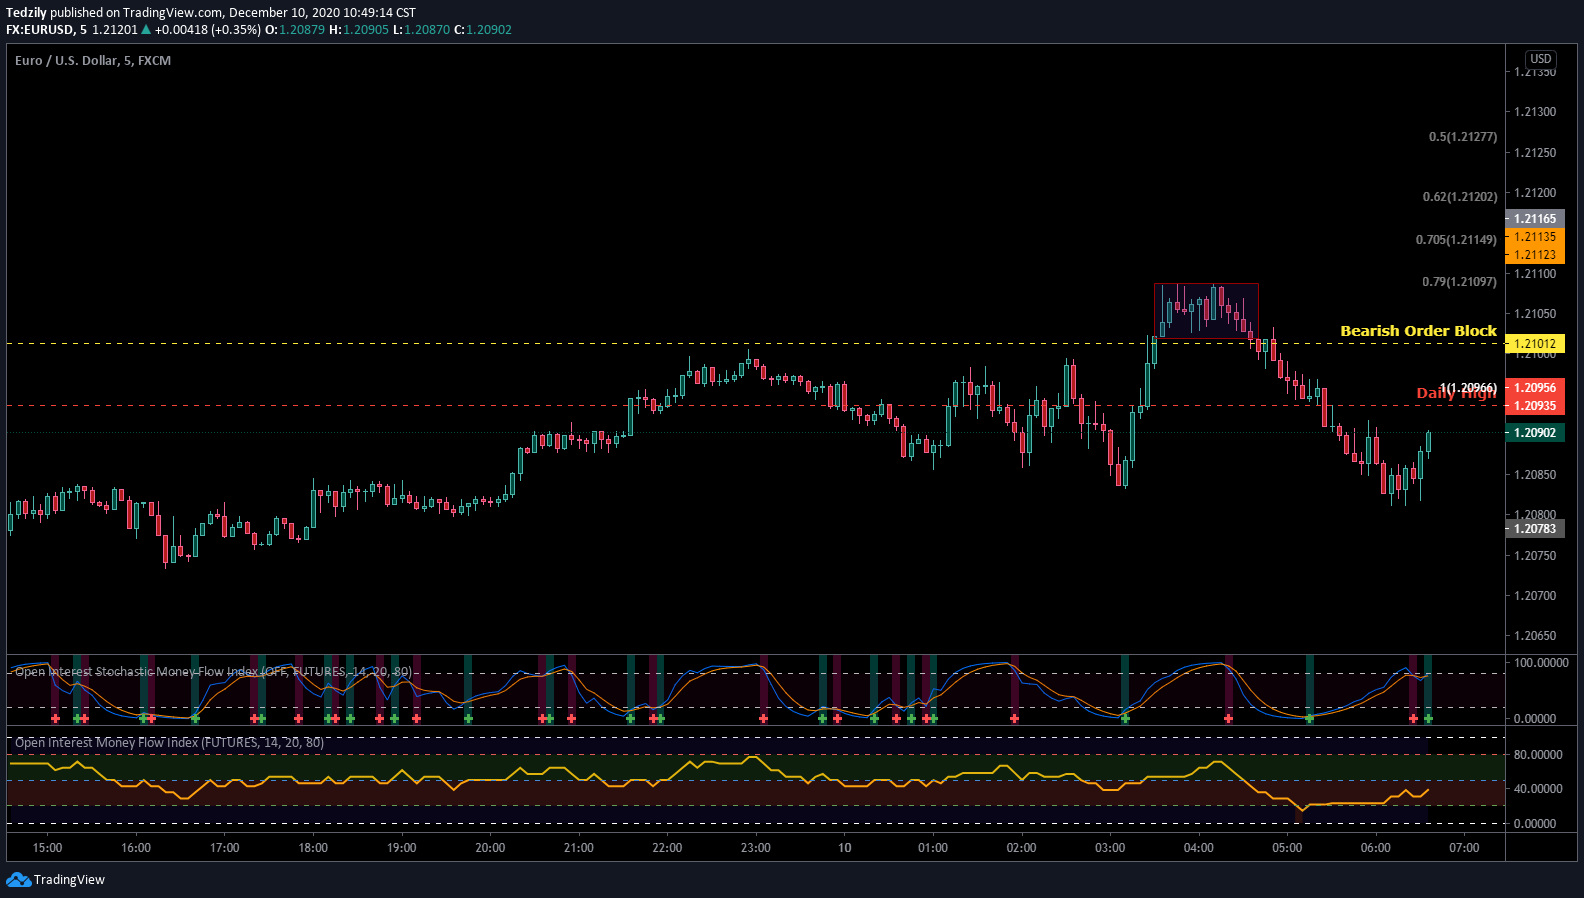Click the 22:00 time axis label
The height and width of the screenshot is (898, 1584).
[667, 848]
